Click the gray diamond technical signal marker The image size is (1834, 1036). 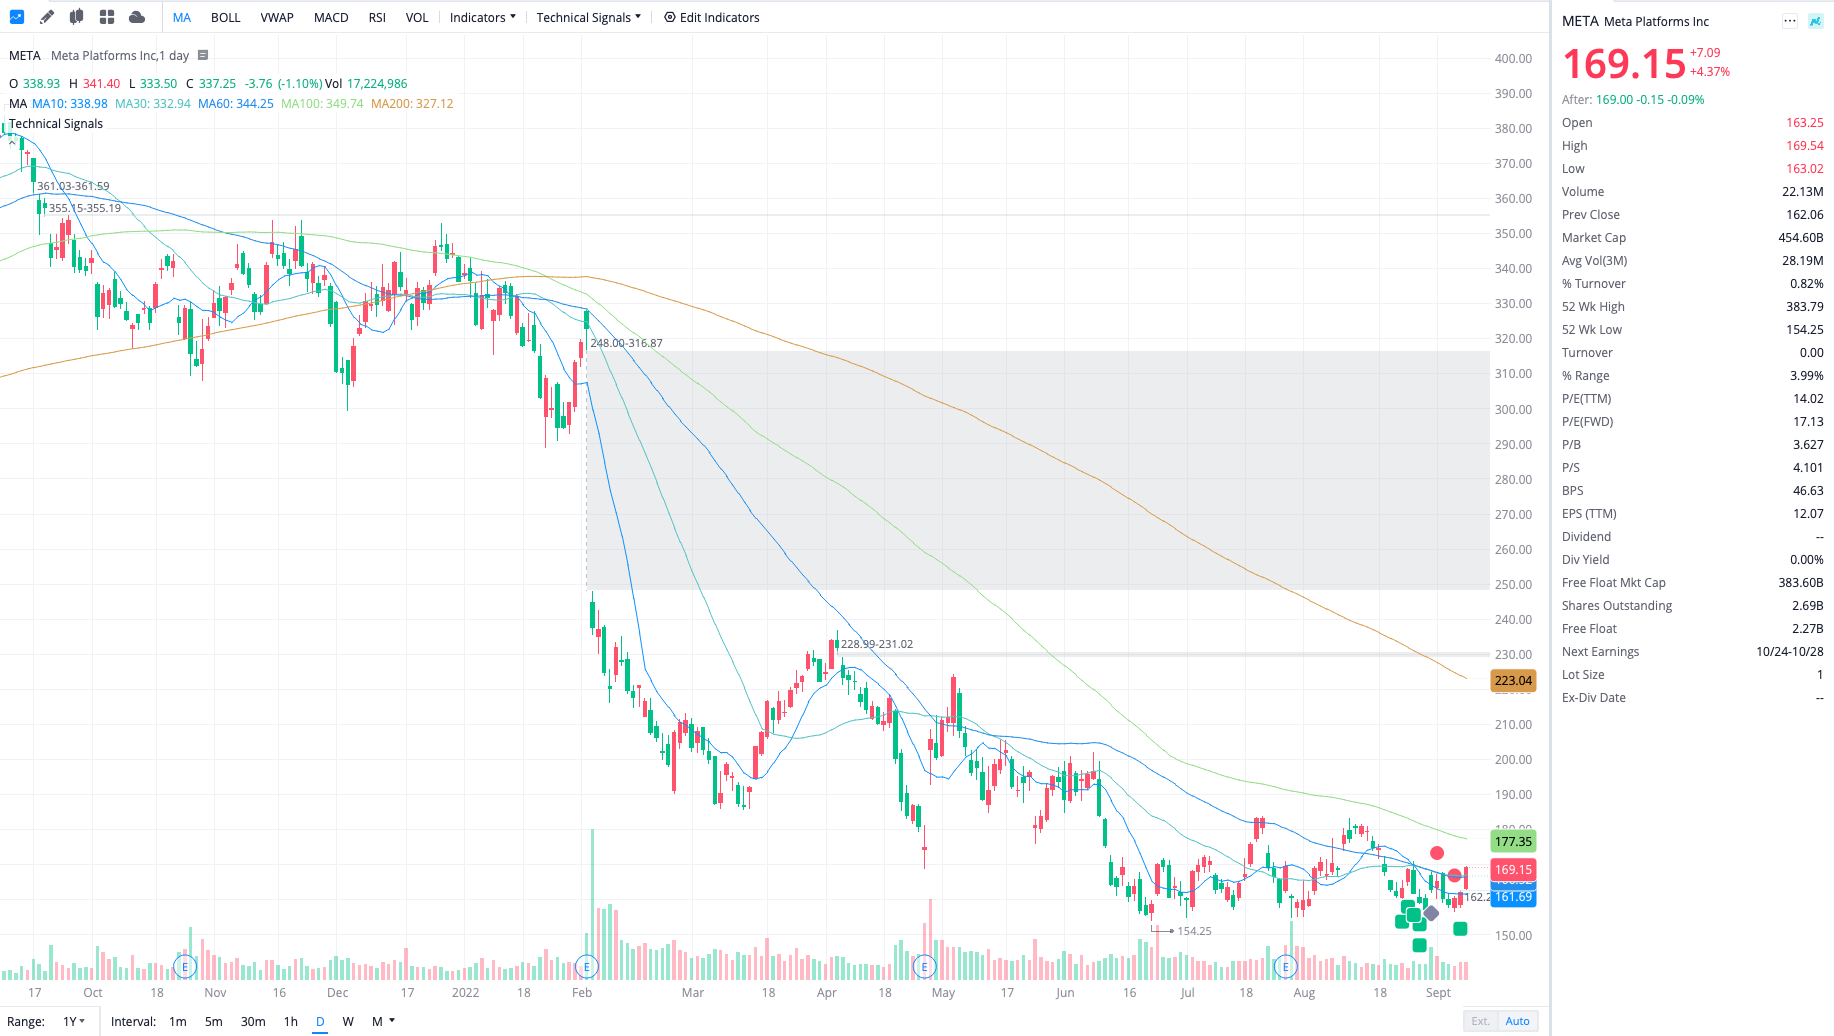[x=1432, y=913]
